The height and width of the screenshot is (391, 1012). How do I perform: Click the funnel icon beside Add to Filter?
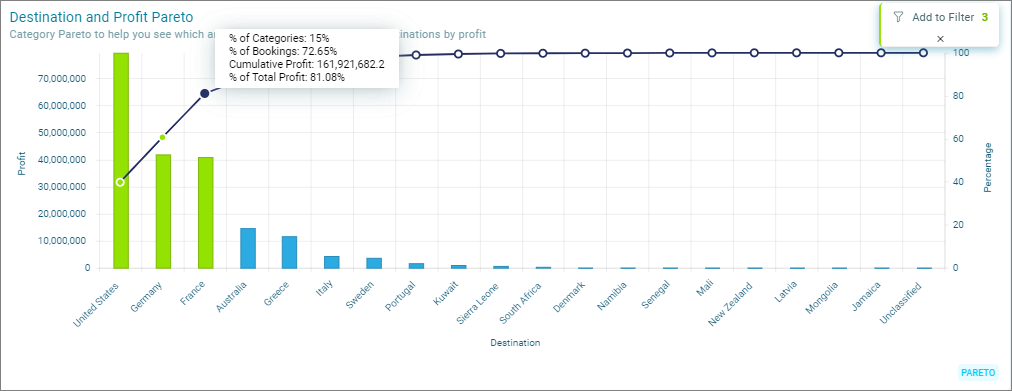pyautogui.click(x=898, y=17)
